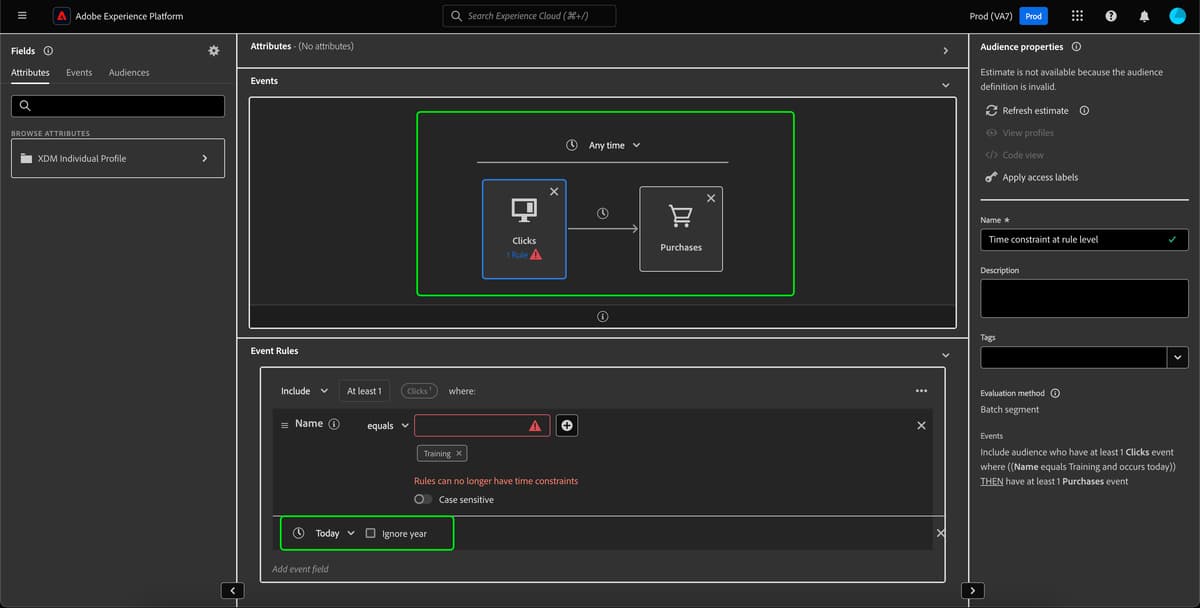Enable the Ignore year checkbox
Screen dimensions: 1200x608
(x=370, y=533)
